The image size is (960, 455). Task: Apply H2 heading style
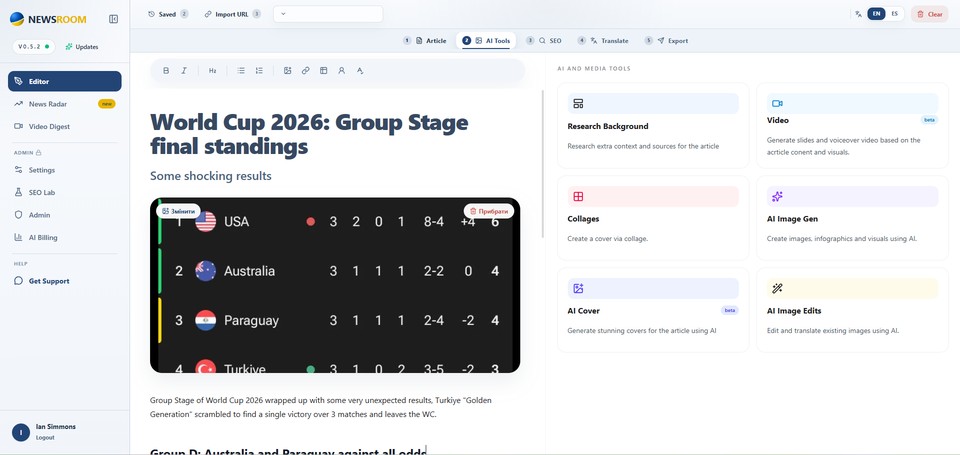tap(212, 70)
